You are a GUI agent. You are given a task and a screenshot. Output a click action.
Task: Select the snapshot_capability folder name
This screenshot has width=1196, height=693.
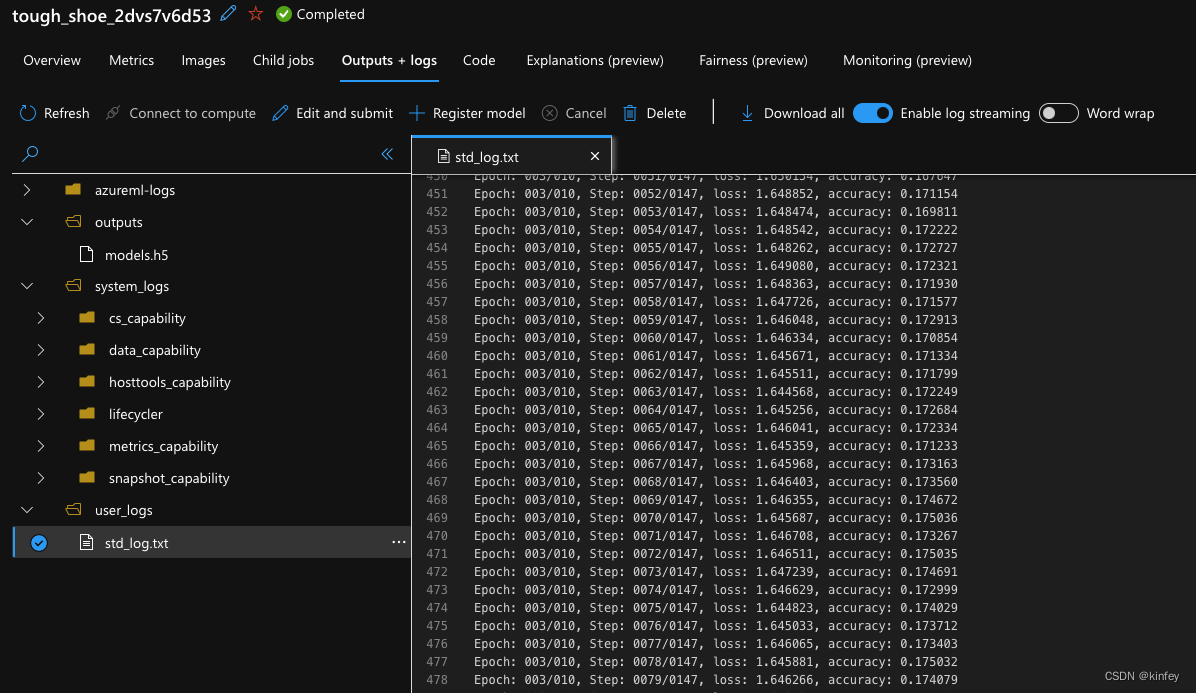tap(169, 478)
